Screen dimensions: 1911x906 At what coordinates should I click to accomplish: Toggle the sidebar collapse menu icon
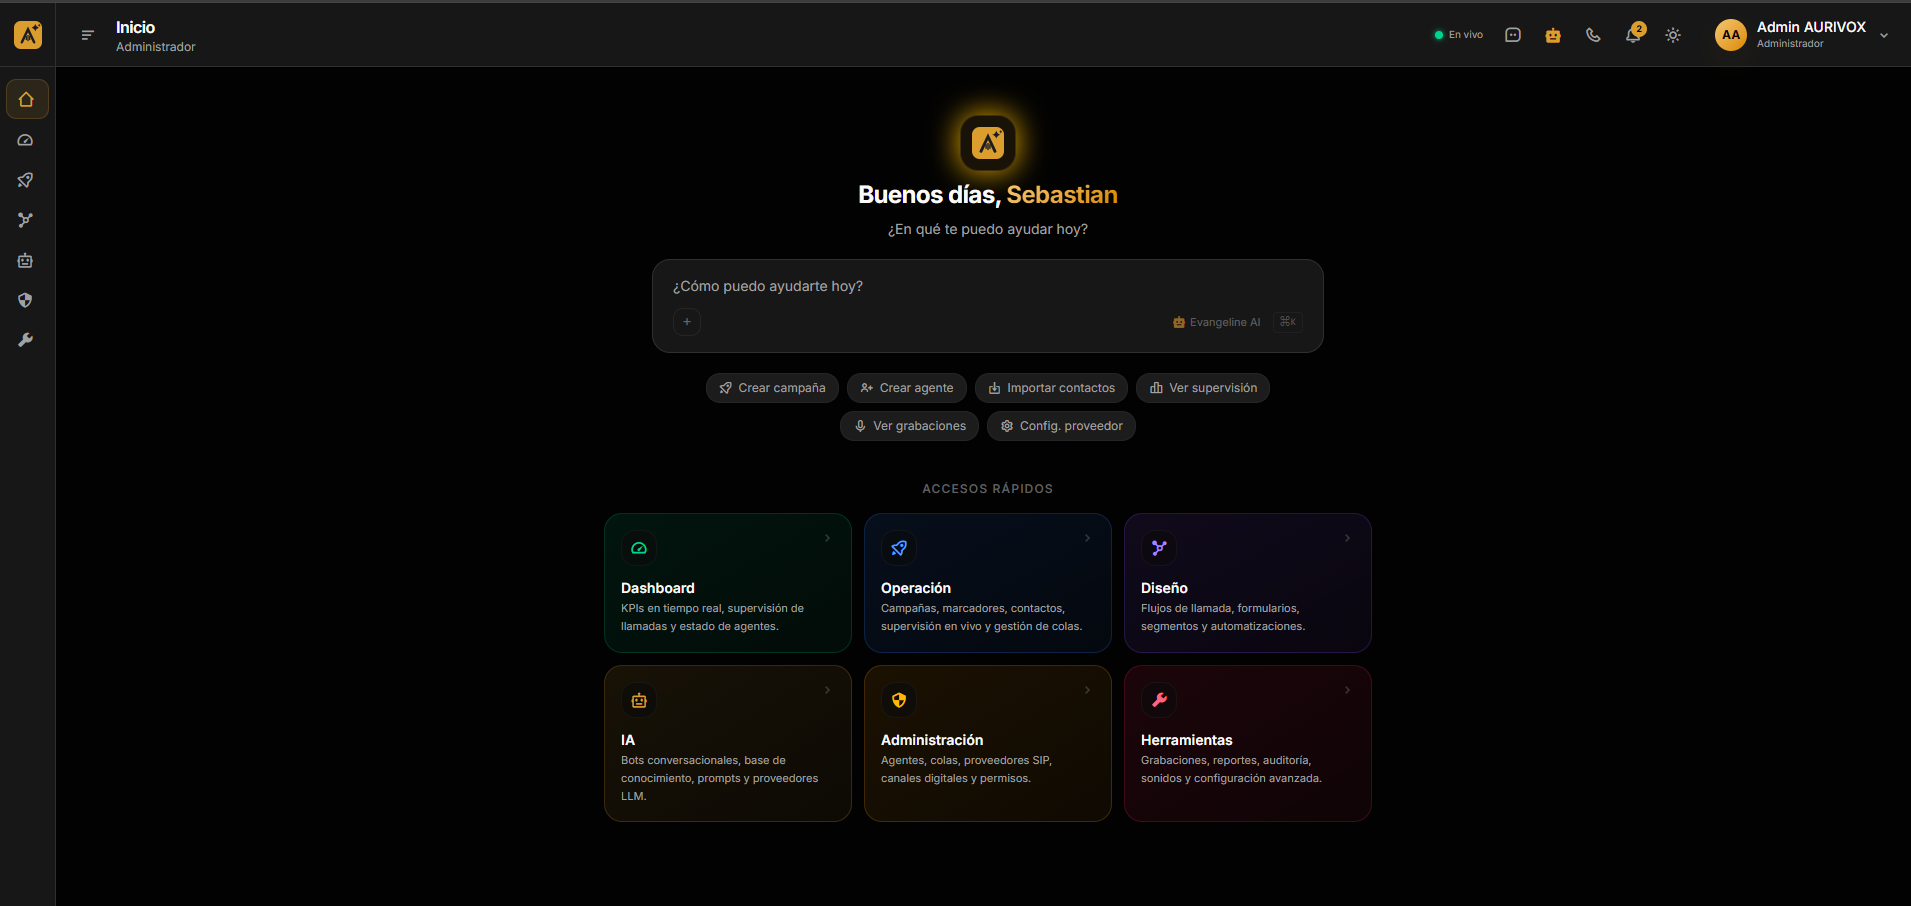(88, 35)
